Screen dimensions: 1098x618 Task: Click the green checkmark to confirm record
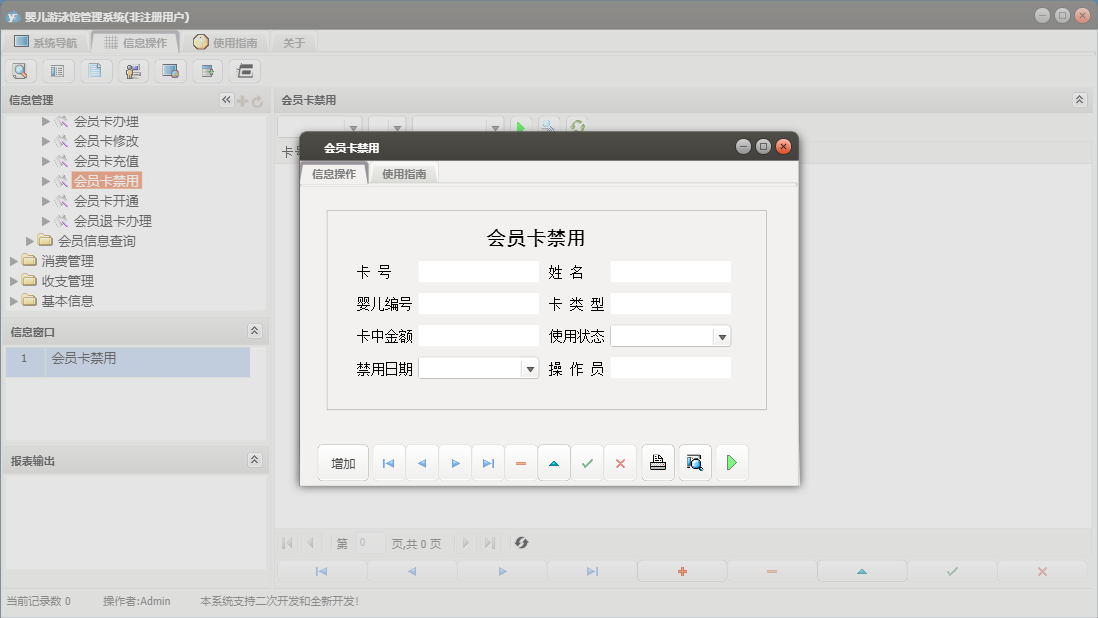588,462
